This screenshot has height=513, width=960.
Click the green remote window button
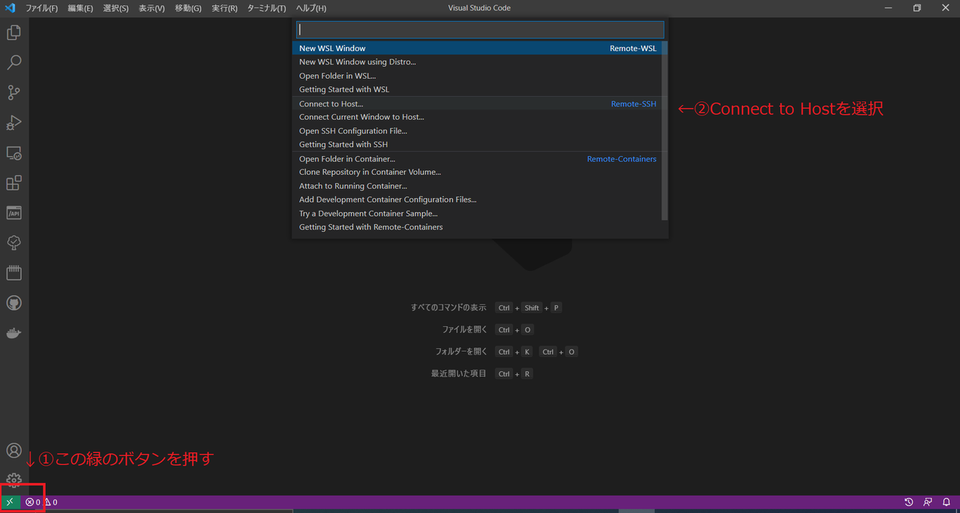click(10, 502)
